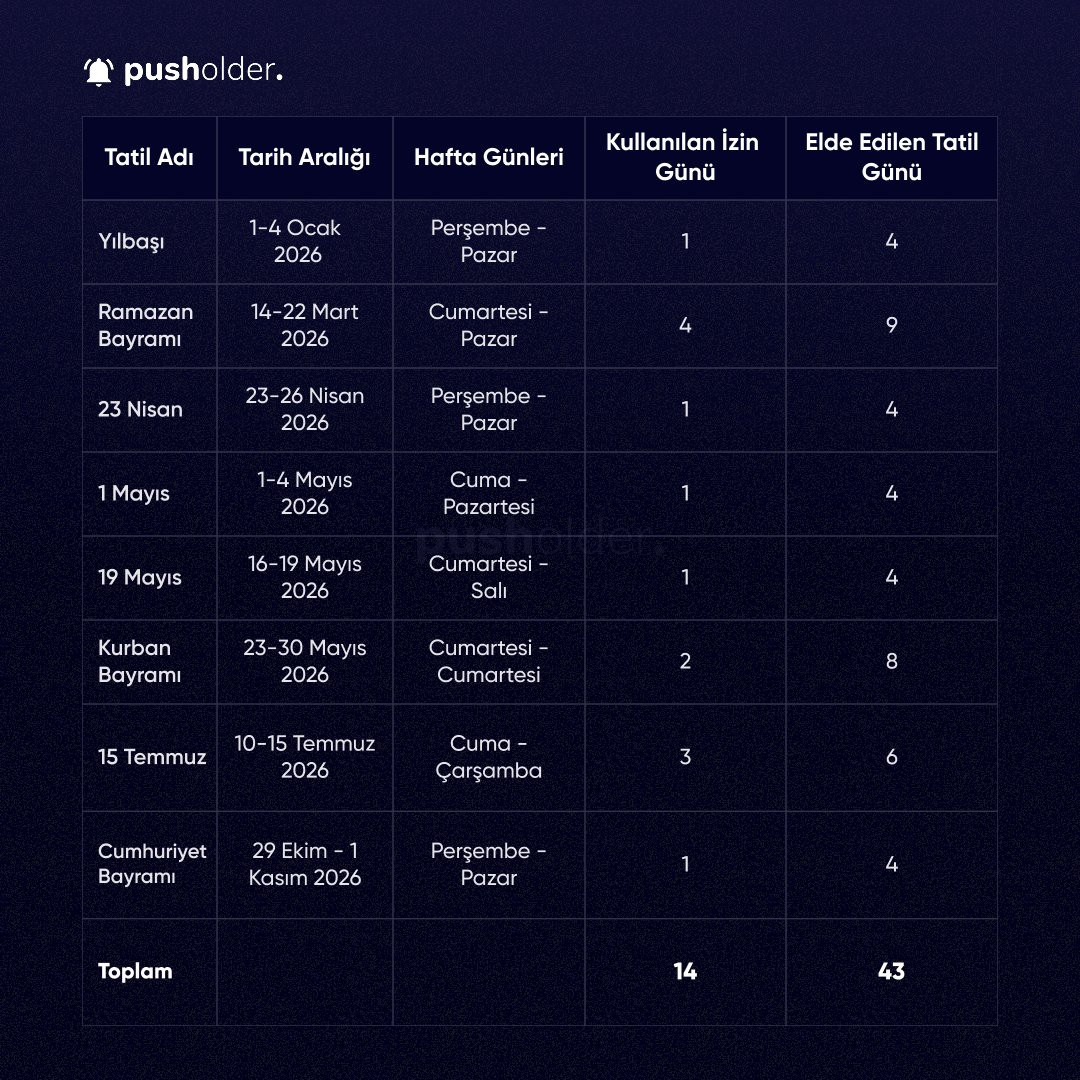Click the Kurban Bayramı holiday name
This screenshot has height=1080, width=1080.
point(139,661)
